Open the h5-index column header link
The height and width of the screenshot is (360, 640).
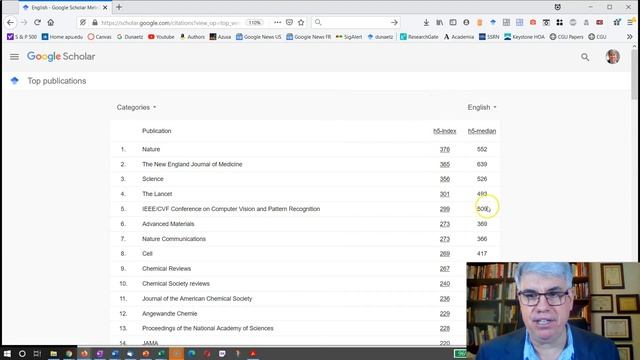coord(444,131)
